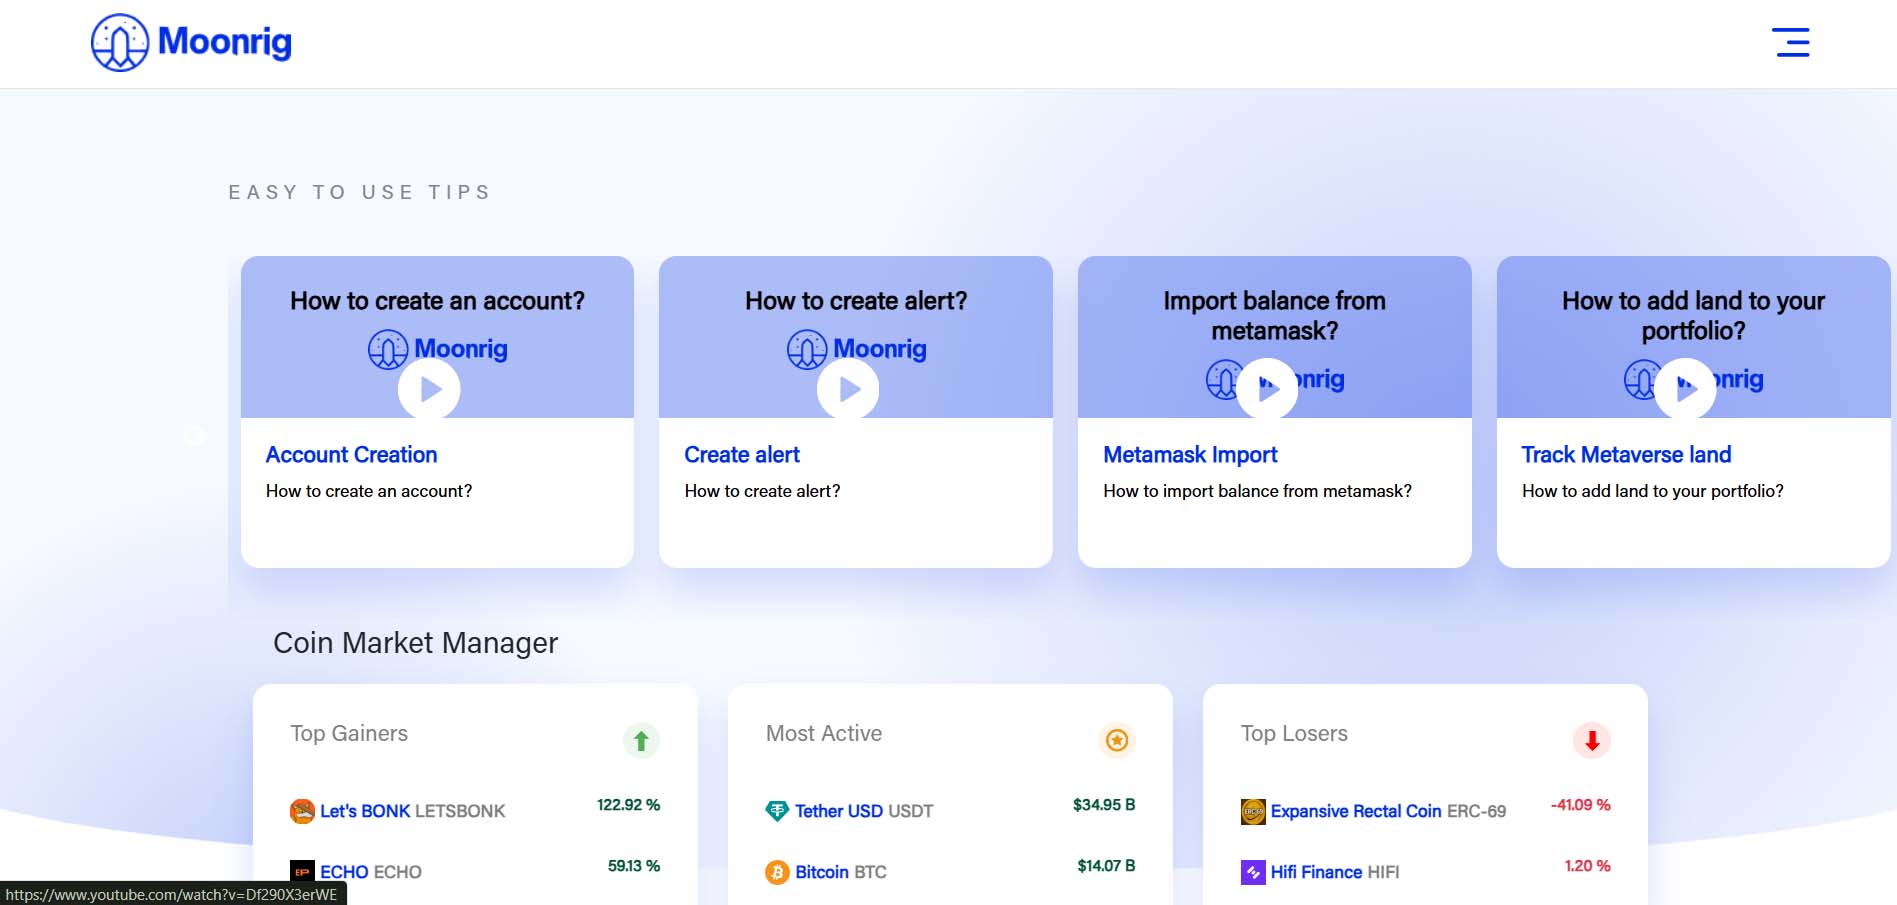
Task: Play the 'How to add land to your portfolio?' video
Action: tap(1686, 389)
